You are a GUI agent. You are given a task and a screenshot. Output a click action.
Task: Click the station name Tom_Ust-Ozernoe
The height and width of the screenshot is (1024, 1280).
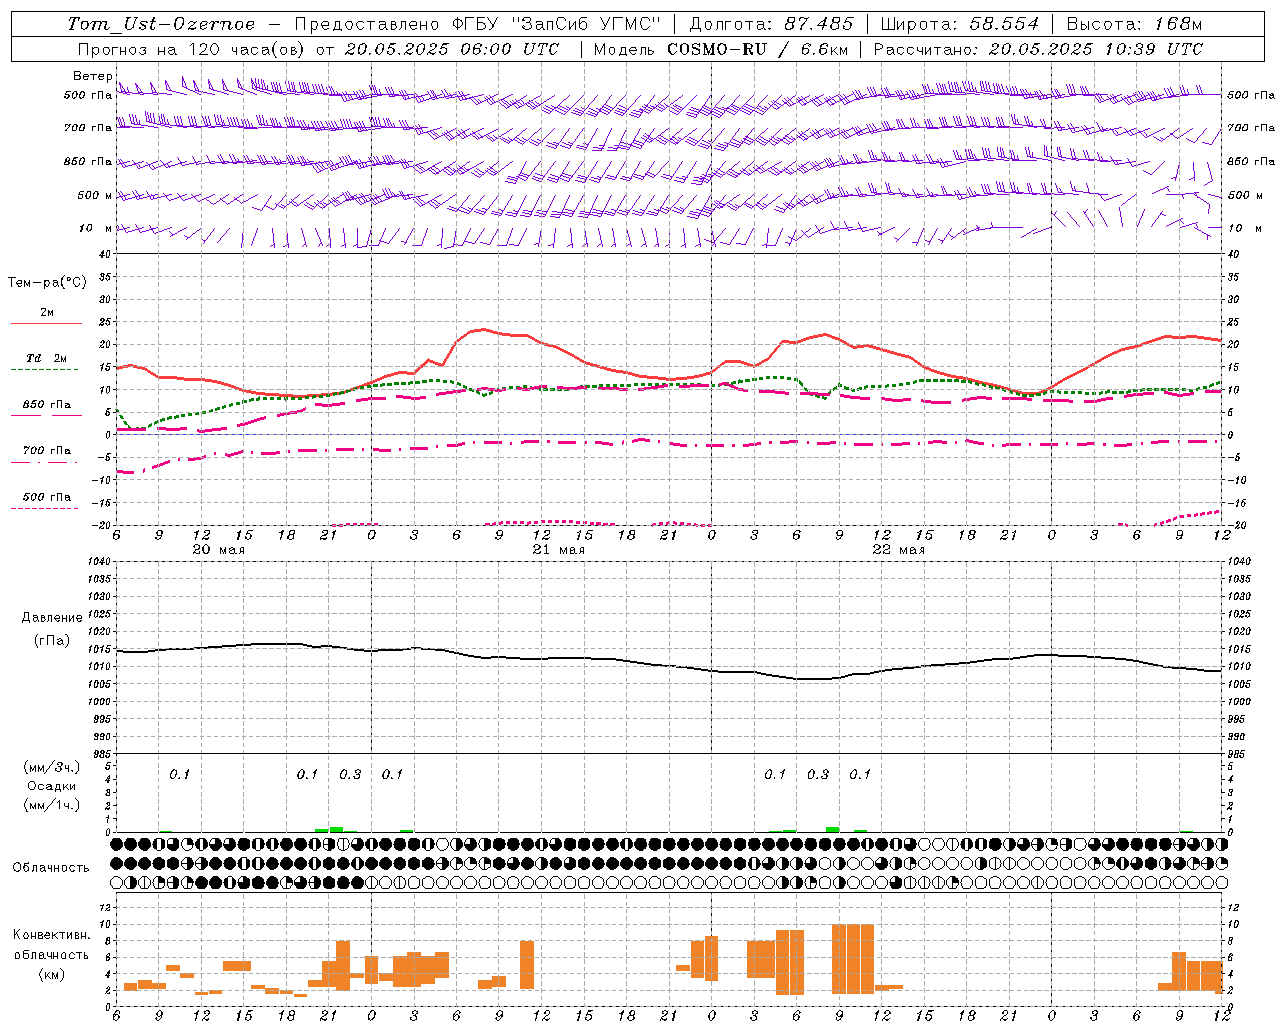point(161,24)
